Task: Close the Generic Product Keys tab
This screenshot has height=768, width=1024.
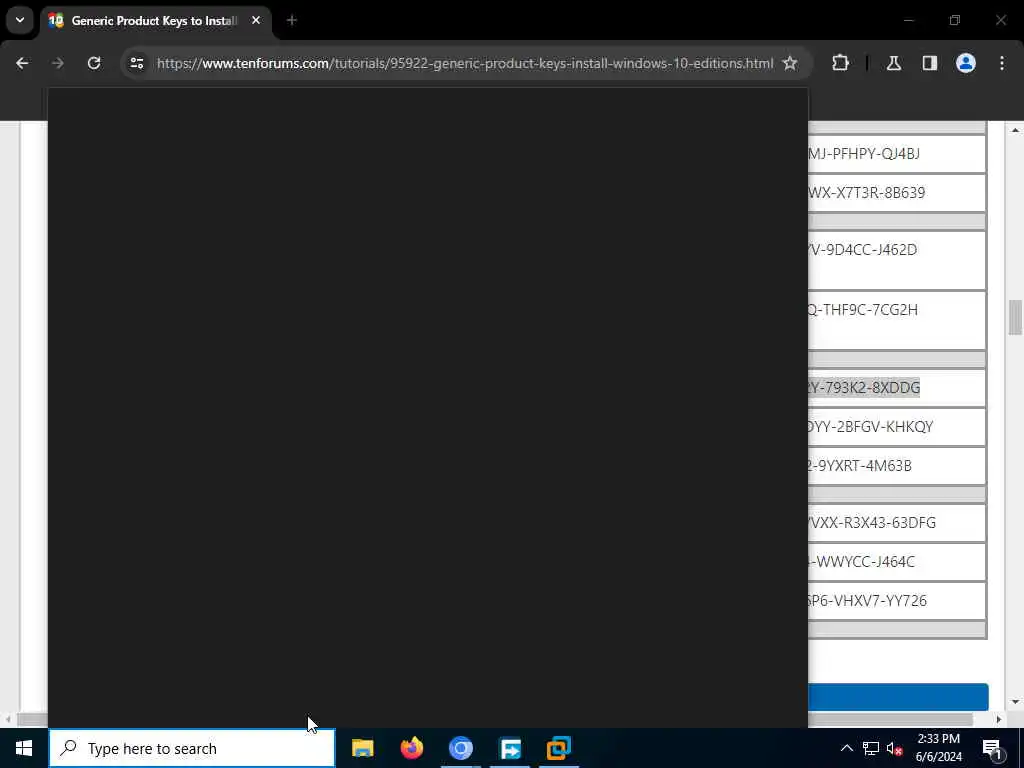Action: click(x=256, y=21)
